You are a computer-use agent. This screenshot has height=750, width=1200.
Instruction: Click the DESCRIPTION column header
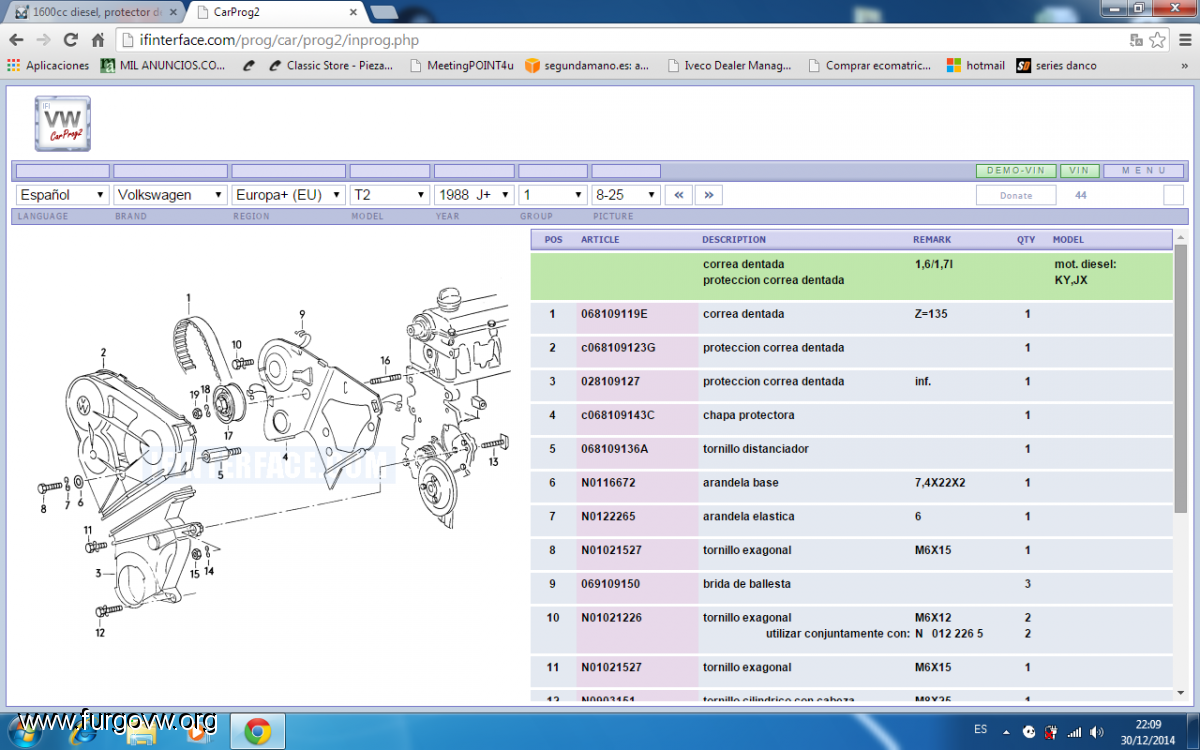pyautogui.click(x=734, y=240)
